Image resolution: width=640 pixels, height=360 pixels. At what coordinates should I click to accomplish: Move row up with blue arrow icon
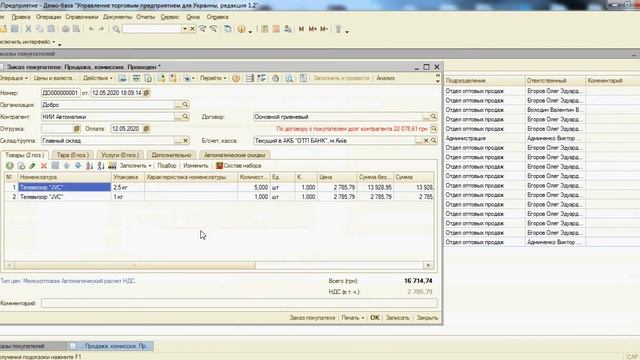point(67,166)
